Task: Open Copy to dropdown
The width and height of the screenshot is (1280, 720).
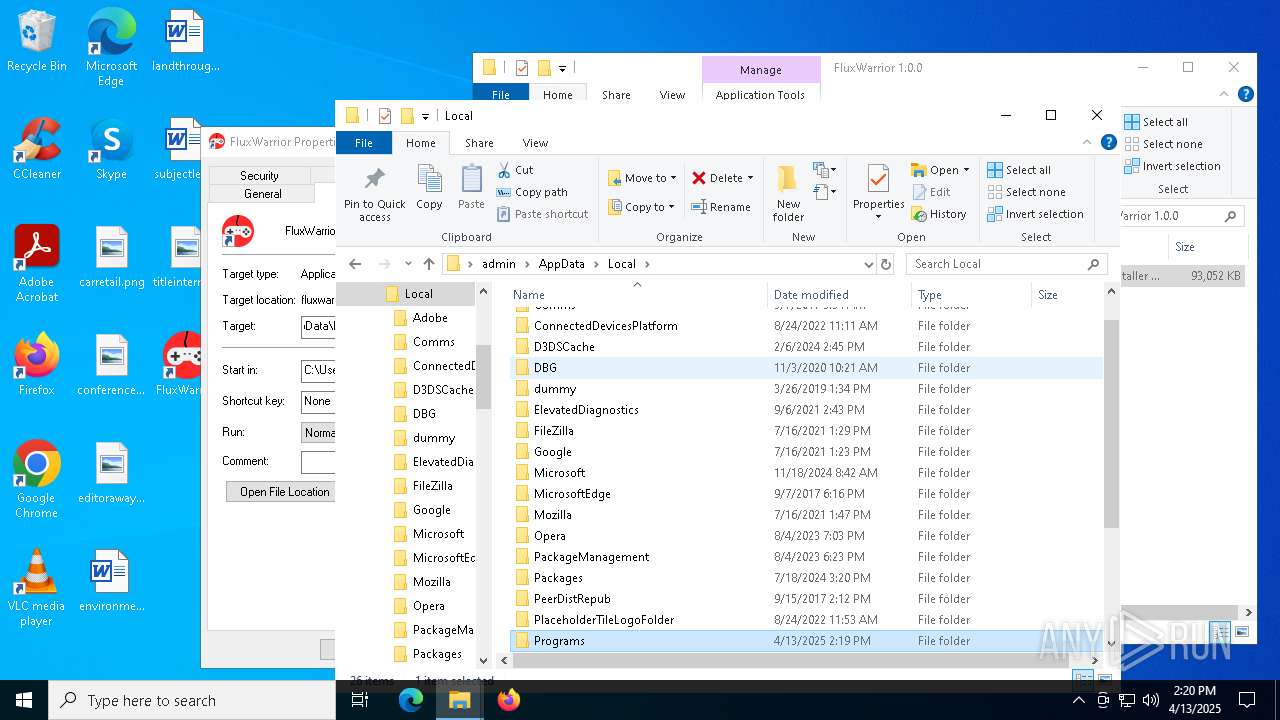Action: [642, 207]
